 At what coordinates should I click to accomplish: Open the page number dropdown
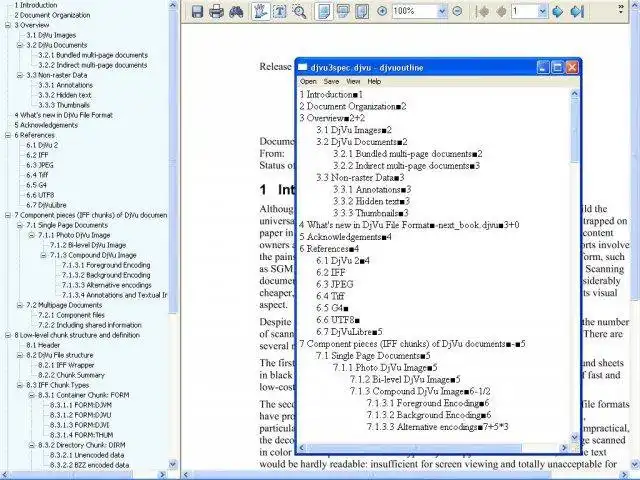pos(542,11)
